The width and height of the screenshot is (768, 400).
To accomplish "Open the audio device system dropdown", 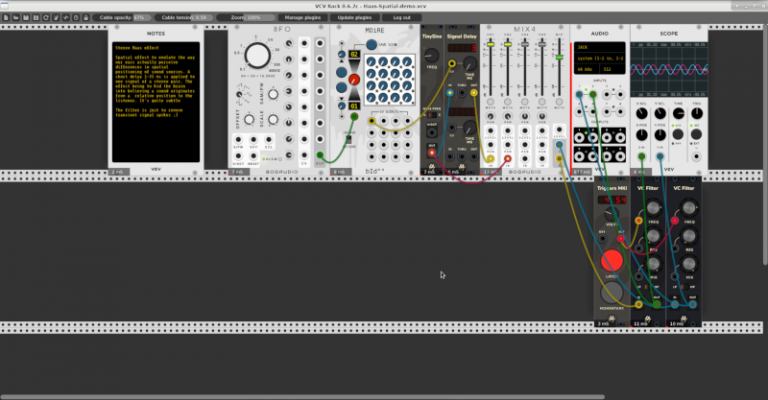I will (x=600, y=58).
